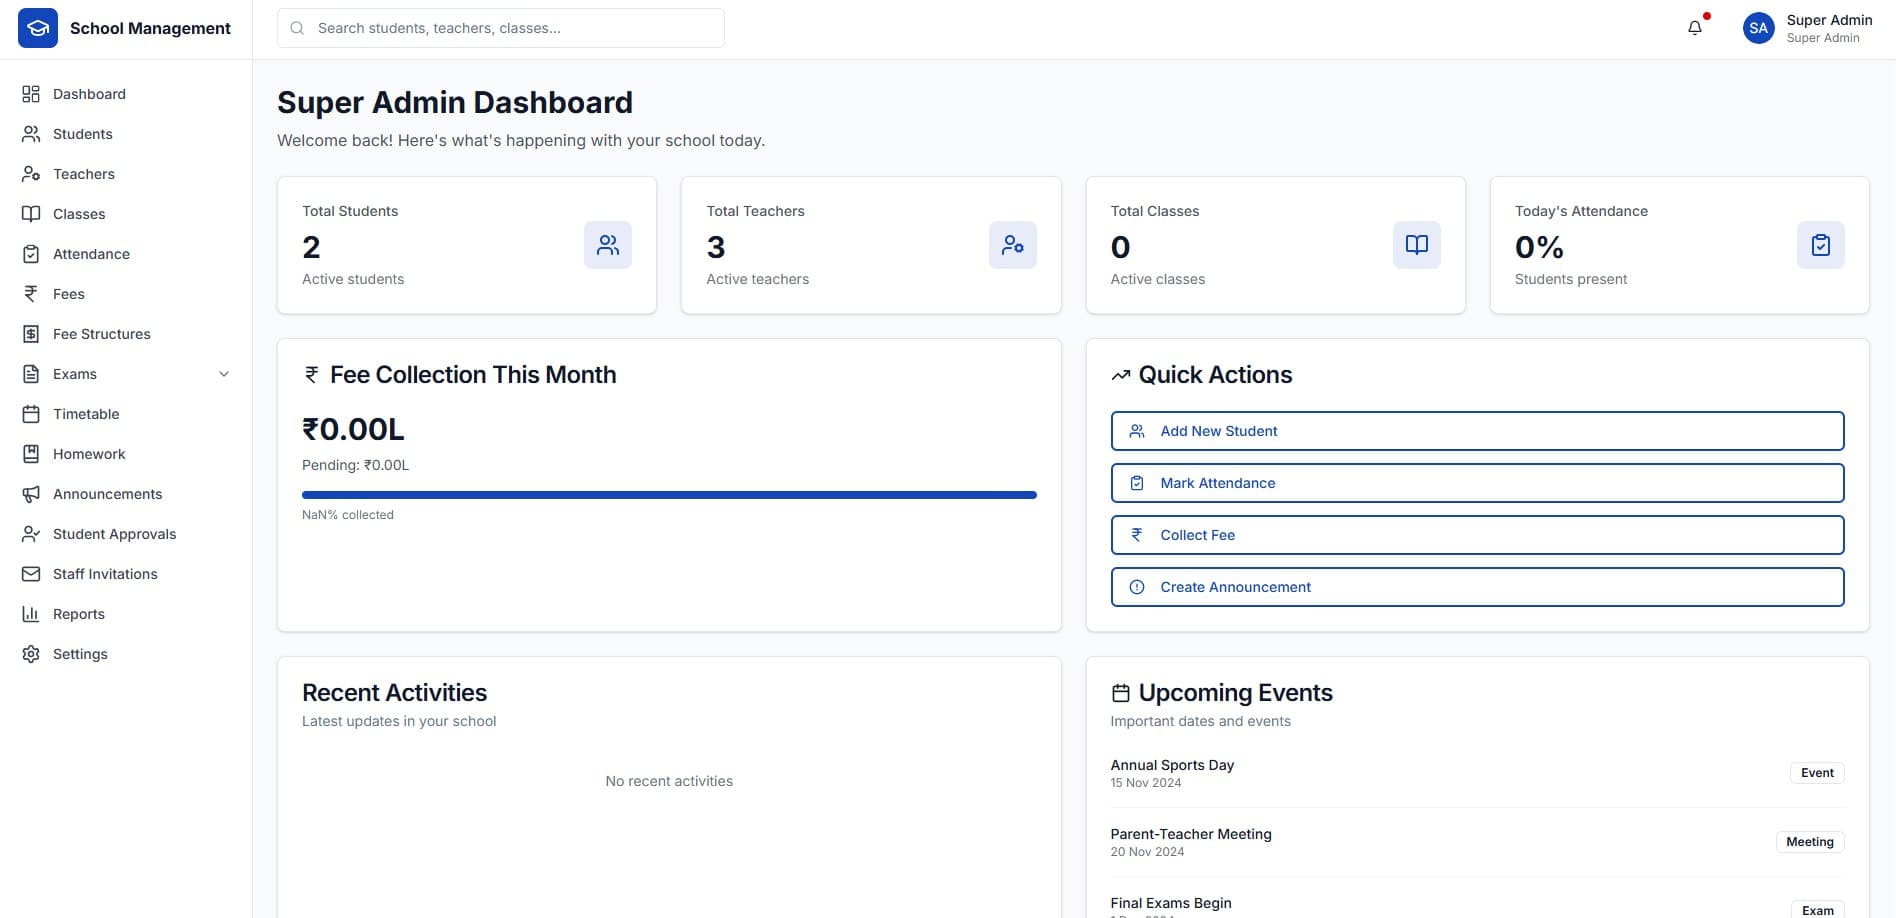This screenshot has height=918, width=1896.
Task: Click the Fees rupee icon in sidebar
Action: [30, 293]
